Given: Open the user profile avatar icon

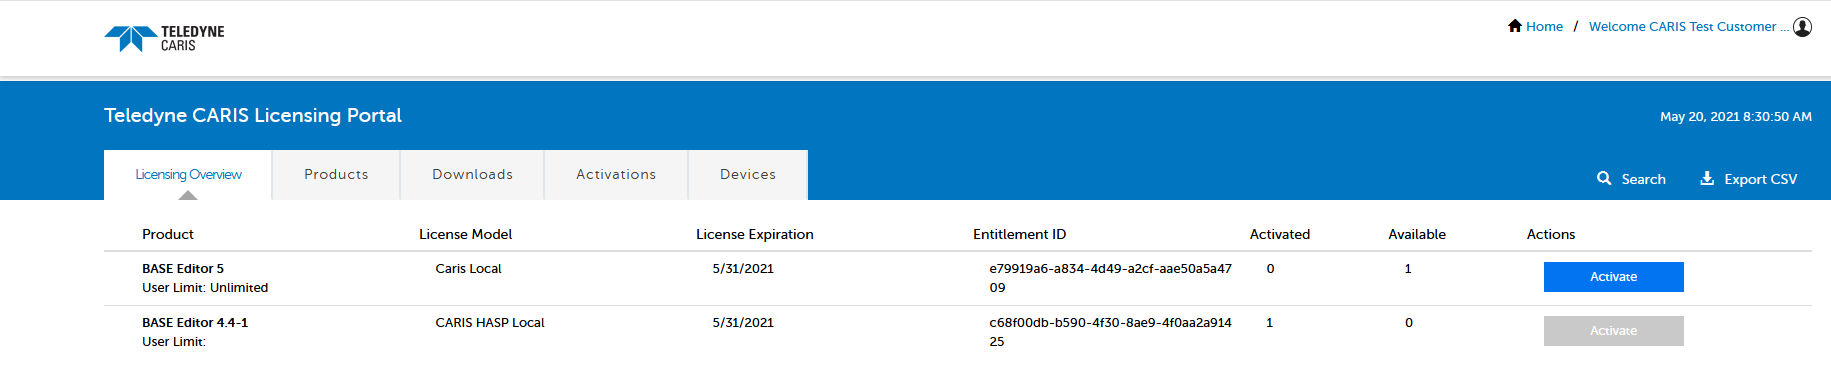Looking at the screenshot, I should 1802,27.
